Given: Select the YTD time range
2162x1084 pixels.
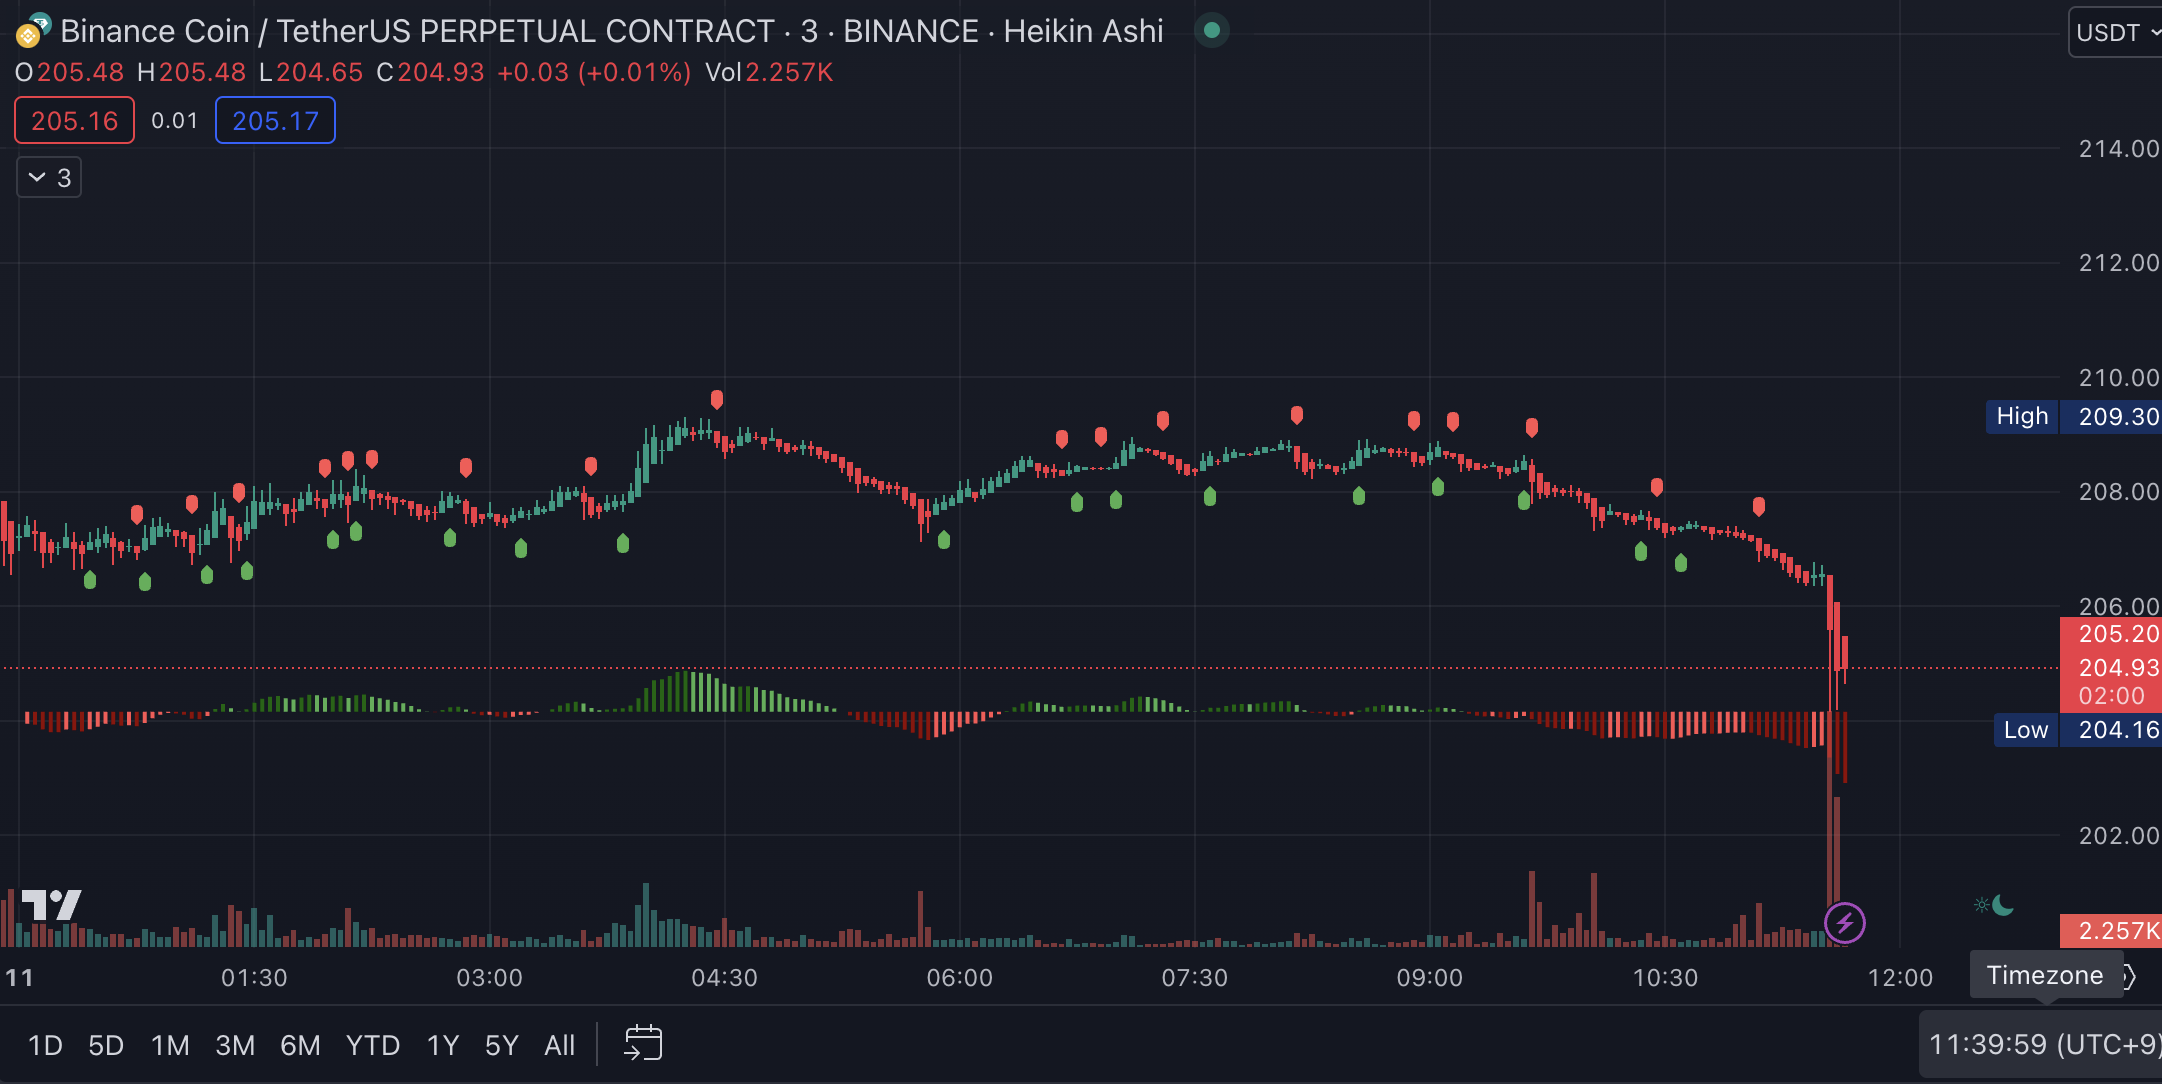Looking at the screenshot, I should (372, 1045).
